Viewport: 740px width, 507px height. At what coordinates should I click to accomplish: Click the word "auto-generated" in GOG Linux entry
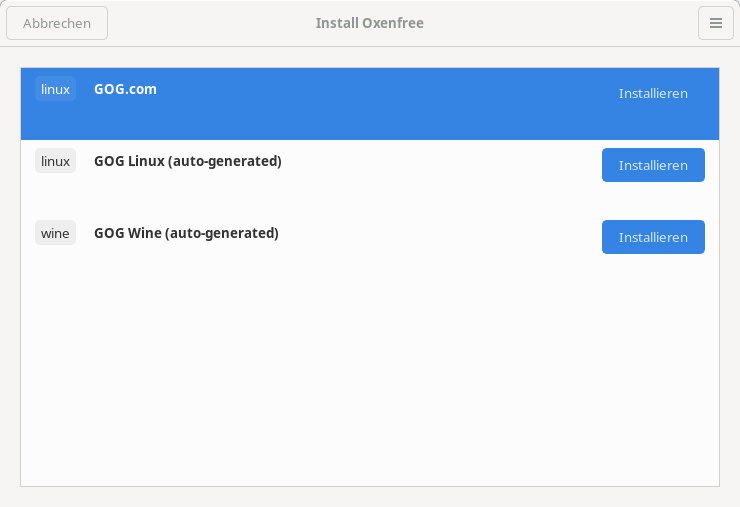click(x=225, y=161)
